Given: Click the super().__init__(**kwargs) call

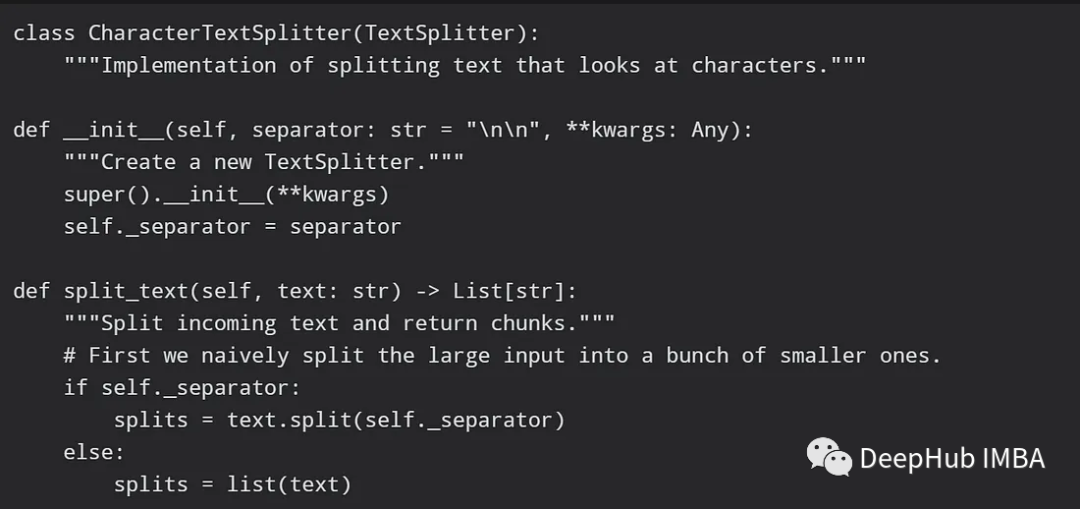Looking at the screenshot, I should pyautogui.click(x=226, y=194).
